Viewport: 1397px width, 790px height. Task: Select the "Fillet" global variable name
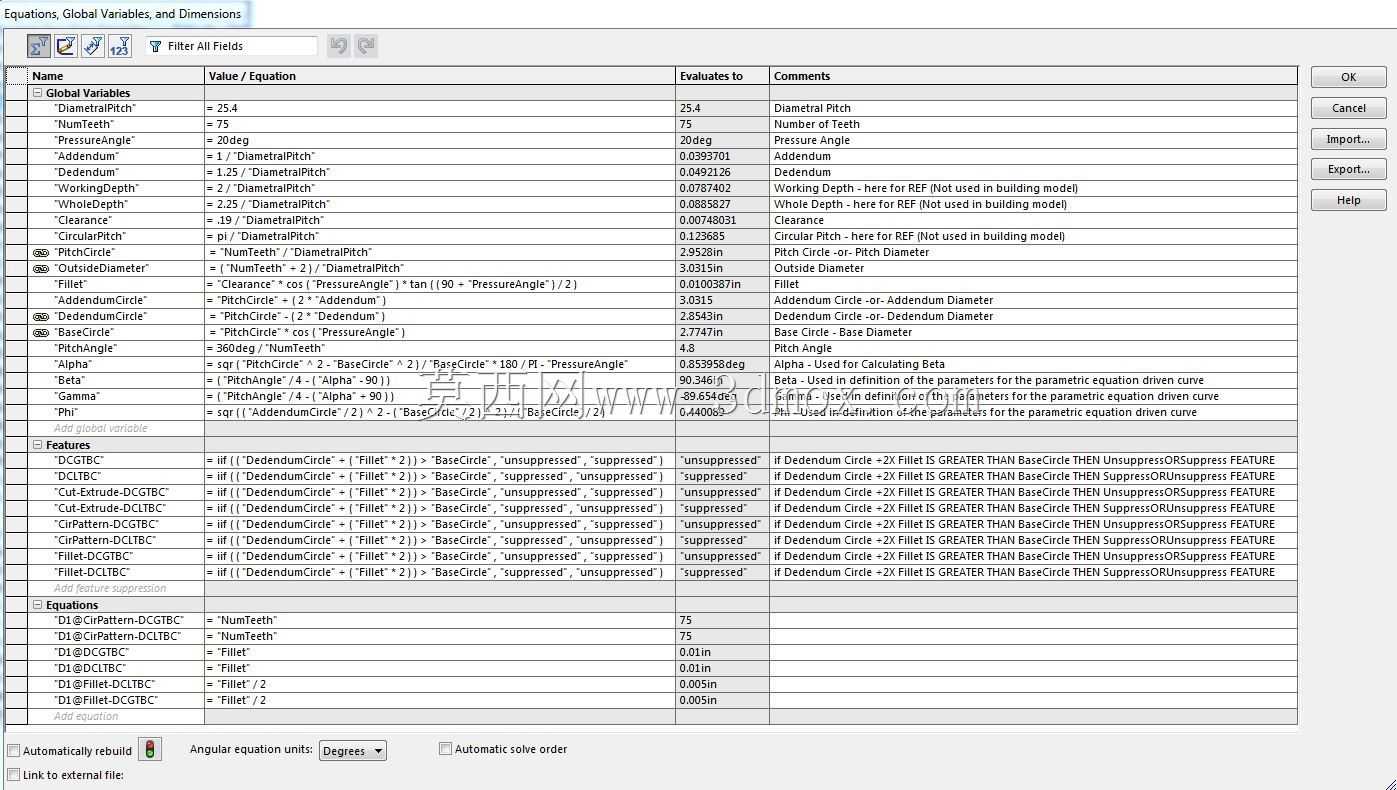coord(70,284)
